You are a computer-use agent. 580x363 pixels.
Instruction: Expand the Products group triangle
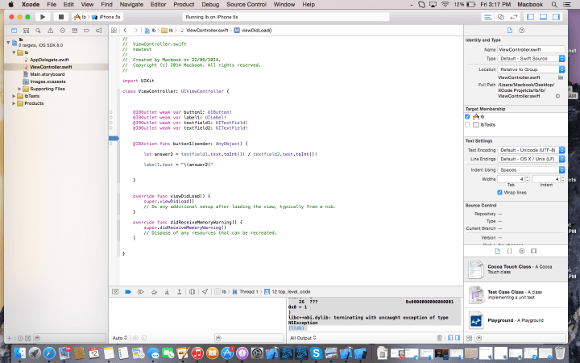[14, 103]
